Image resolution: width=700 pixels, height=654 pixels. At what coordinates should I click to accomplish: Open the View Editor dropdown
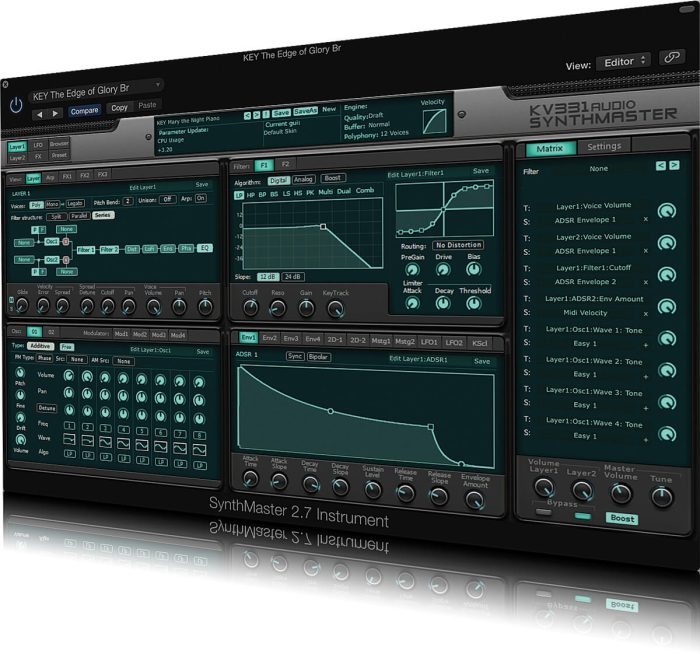coord(624,61)
